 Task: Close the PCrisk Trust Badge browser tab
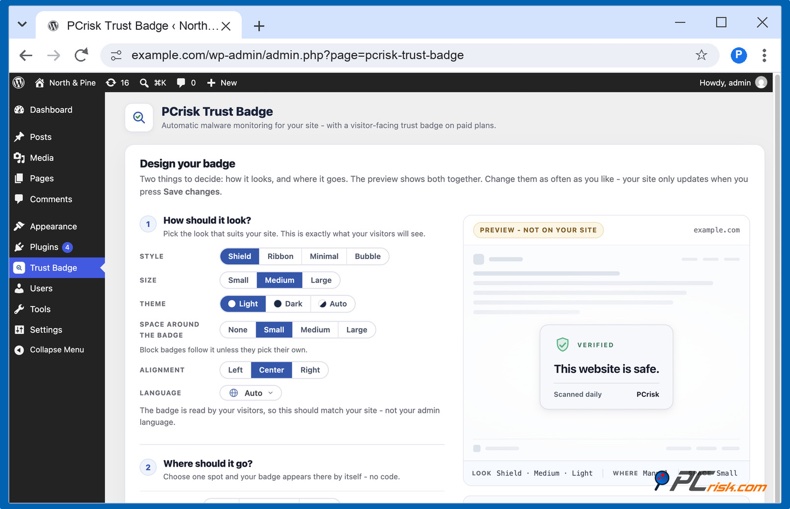coord(226,26)
